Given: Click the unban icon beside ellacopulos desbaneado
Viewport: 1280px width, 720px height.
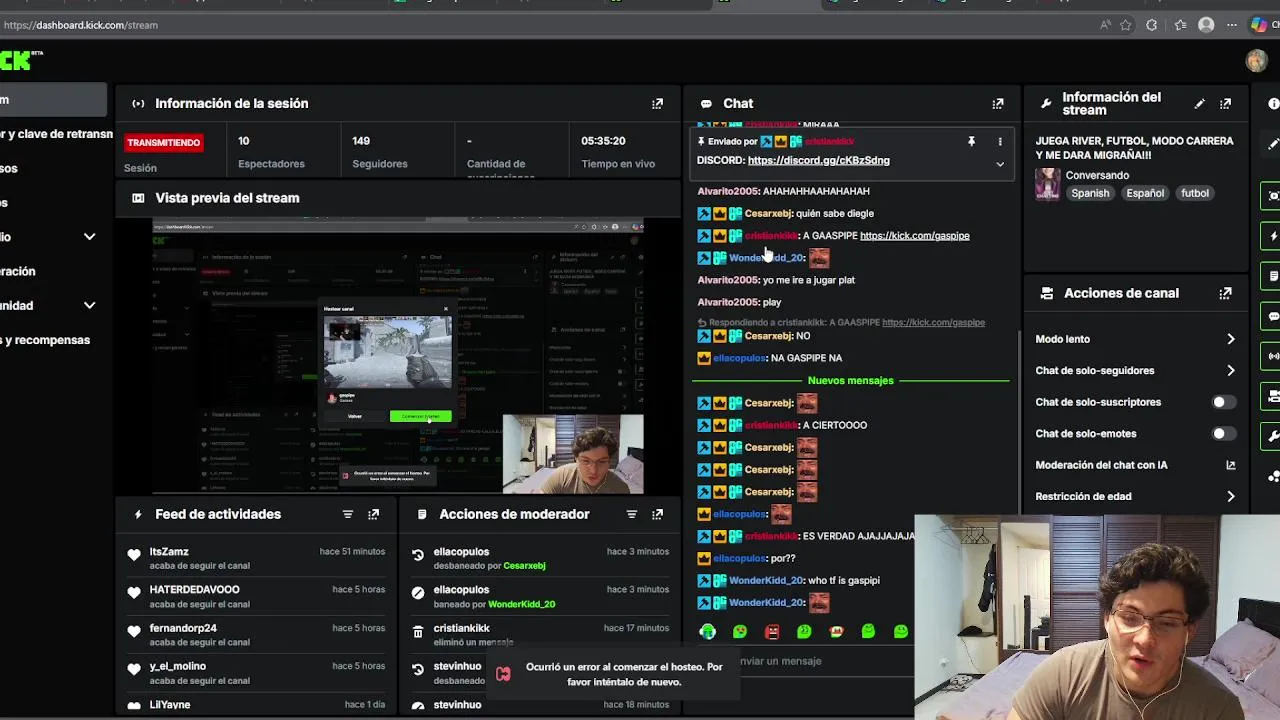Looking at the screenshot, I should 418,554.
